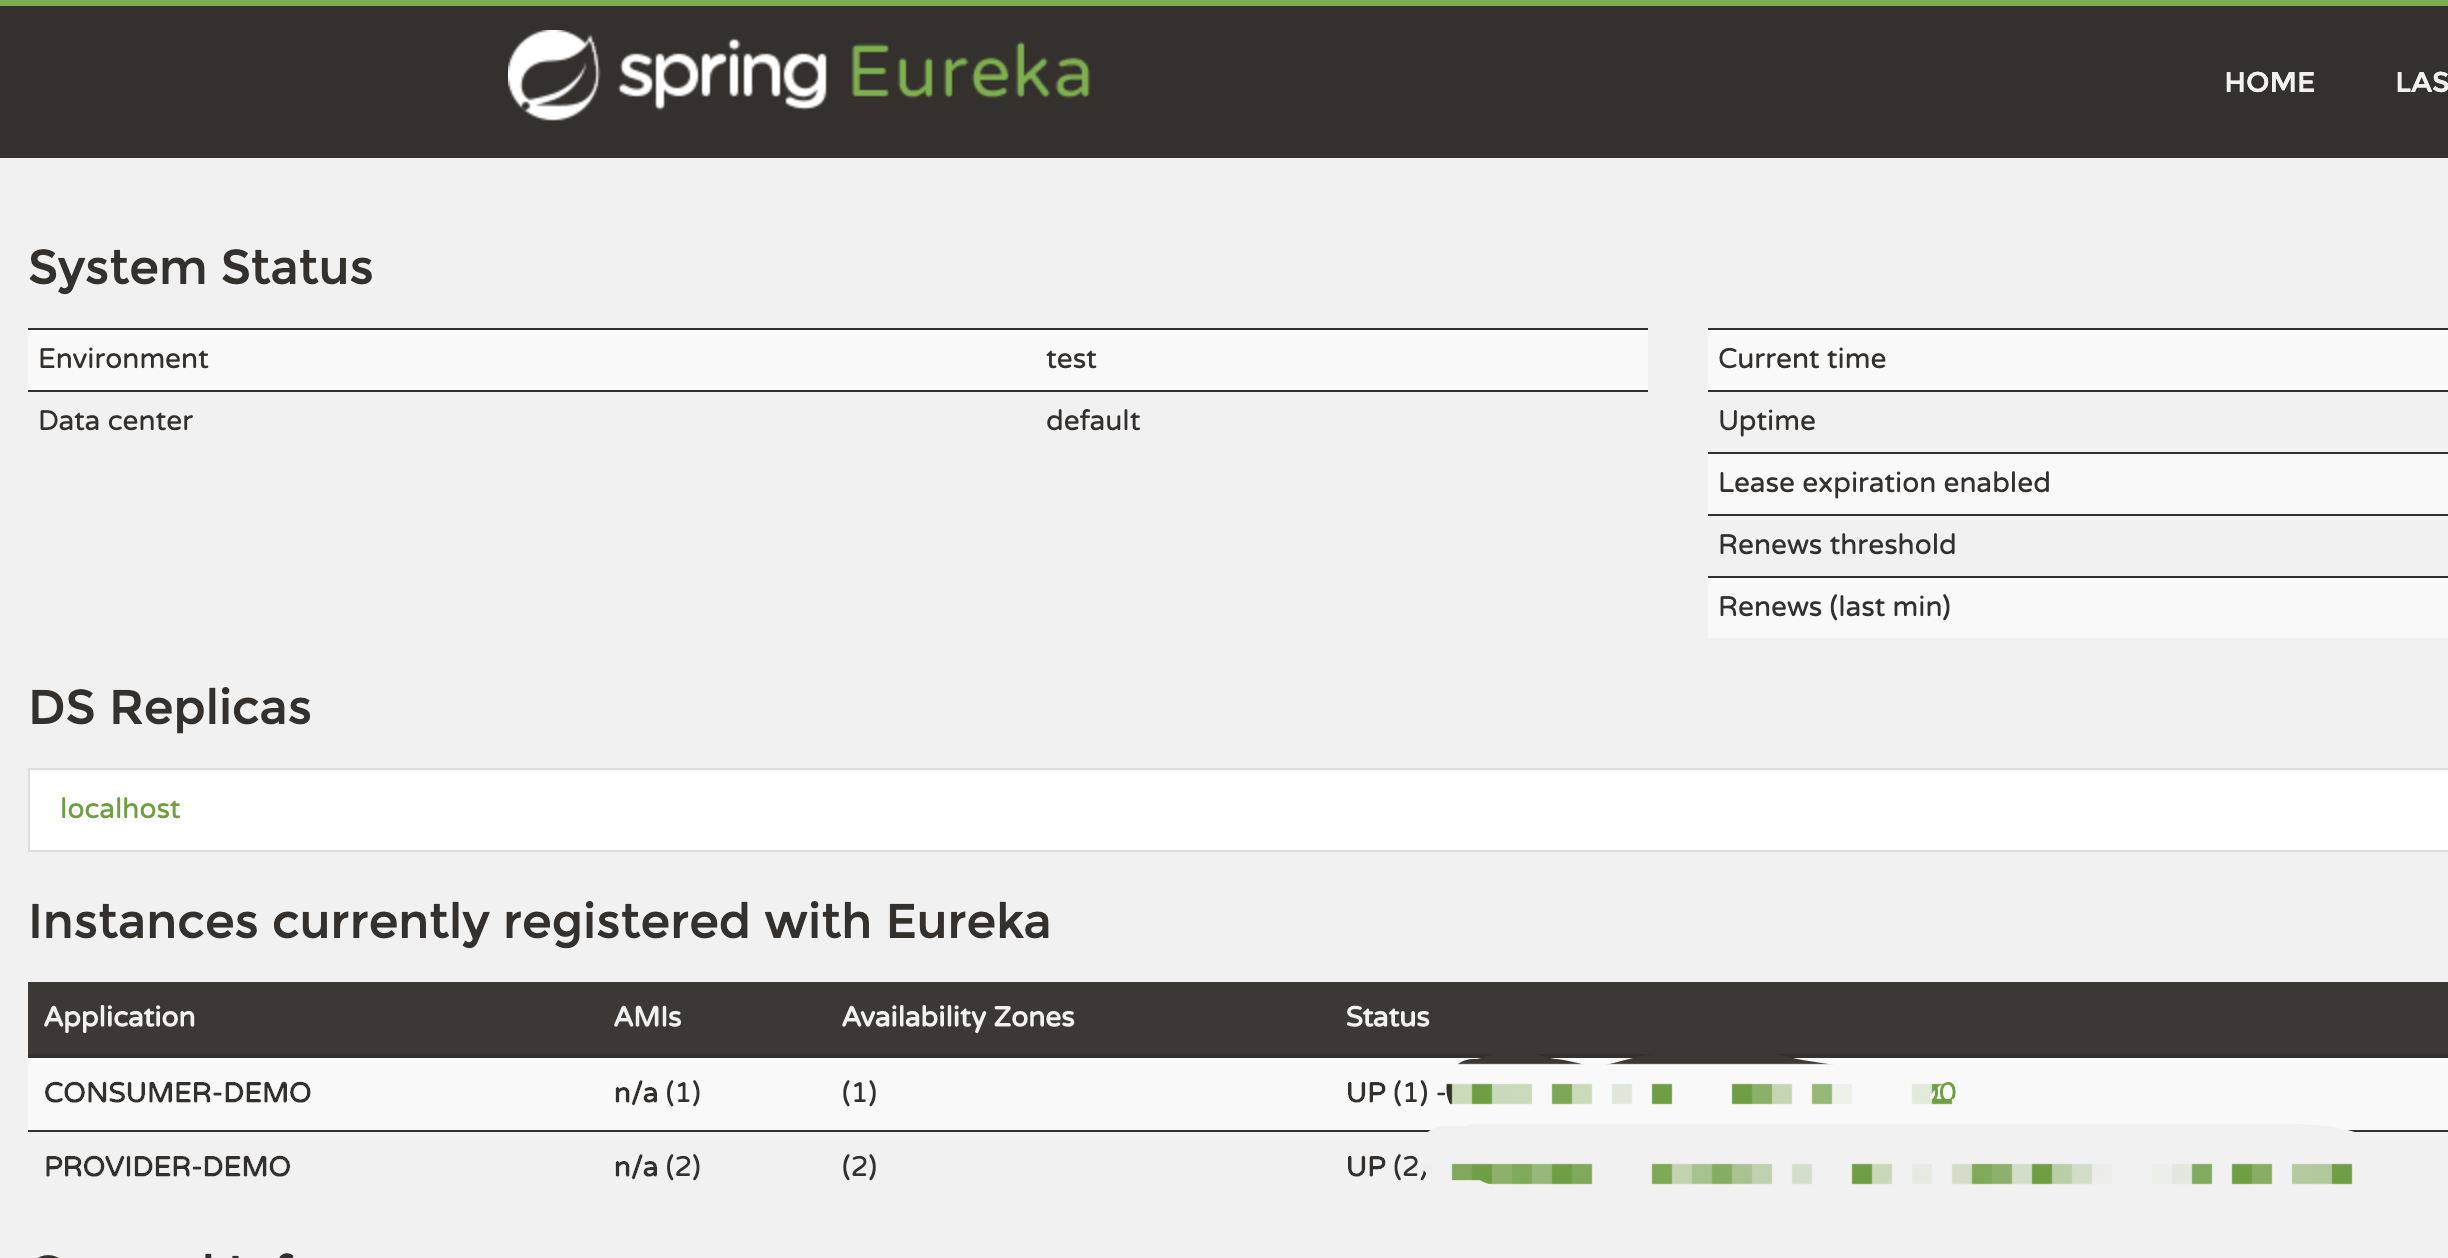The width and height of the screenshot is (2448, 1258).
Task: Click the Status column header
Action: point(1387,1017)
